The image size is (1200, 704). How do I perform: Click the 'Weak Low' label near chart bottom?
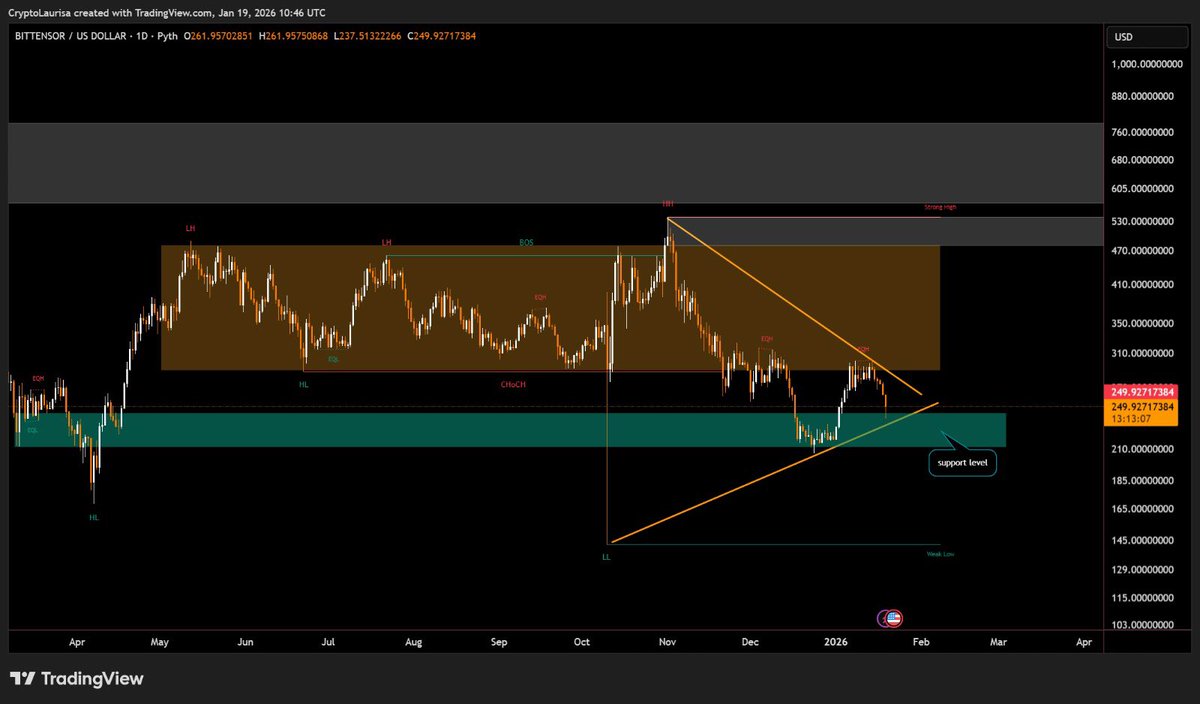[x=939, y=552]
